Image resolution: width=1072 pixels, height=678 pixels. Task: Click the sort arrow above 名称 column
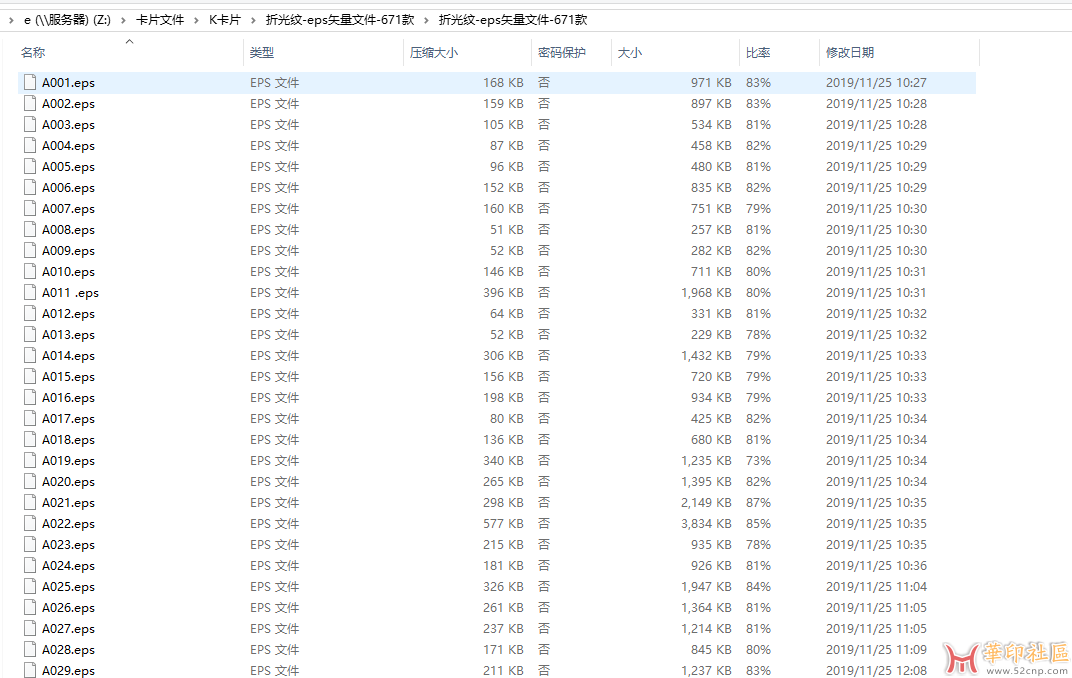[129, 41]
